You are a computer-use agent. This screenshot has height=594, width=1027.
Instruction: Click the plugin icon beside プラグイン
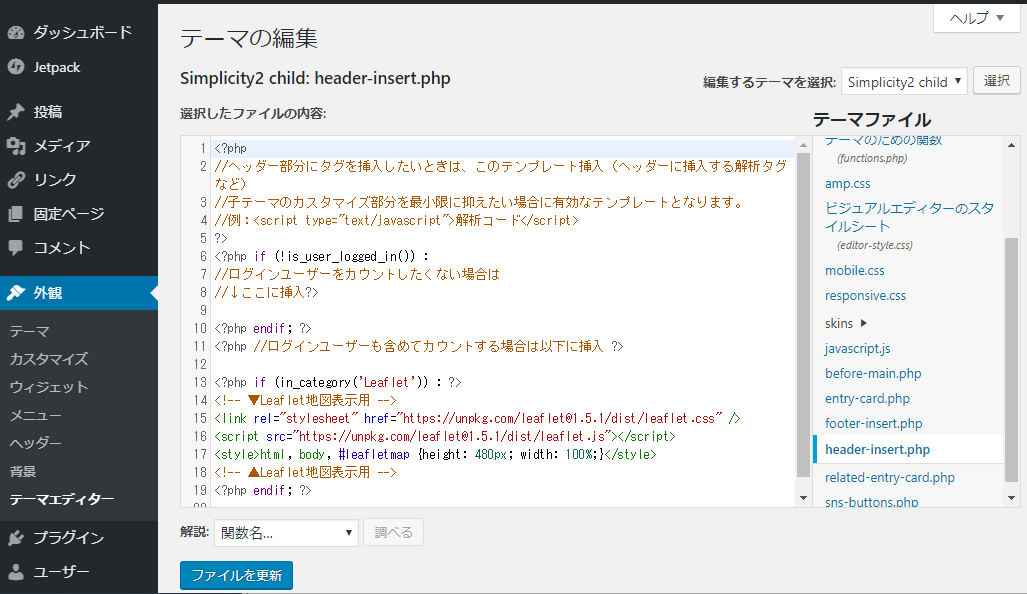16,538
